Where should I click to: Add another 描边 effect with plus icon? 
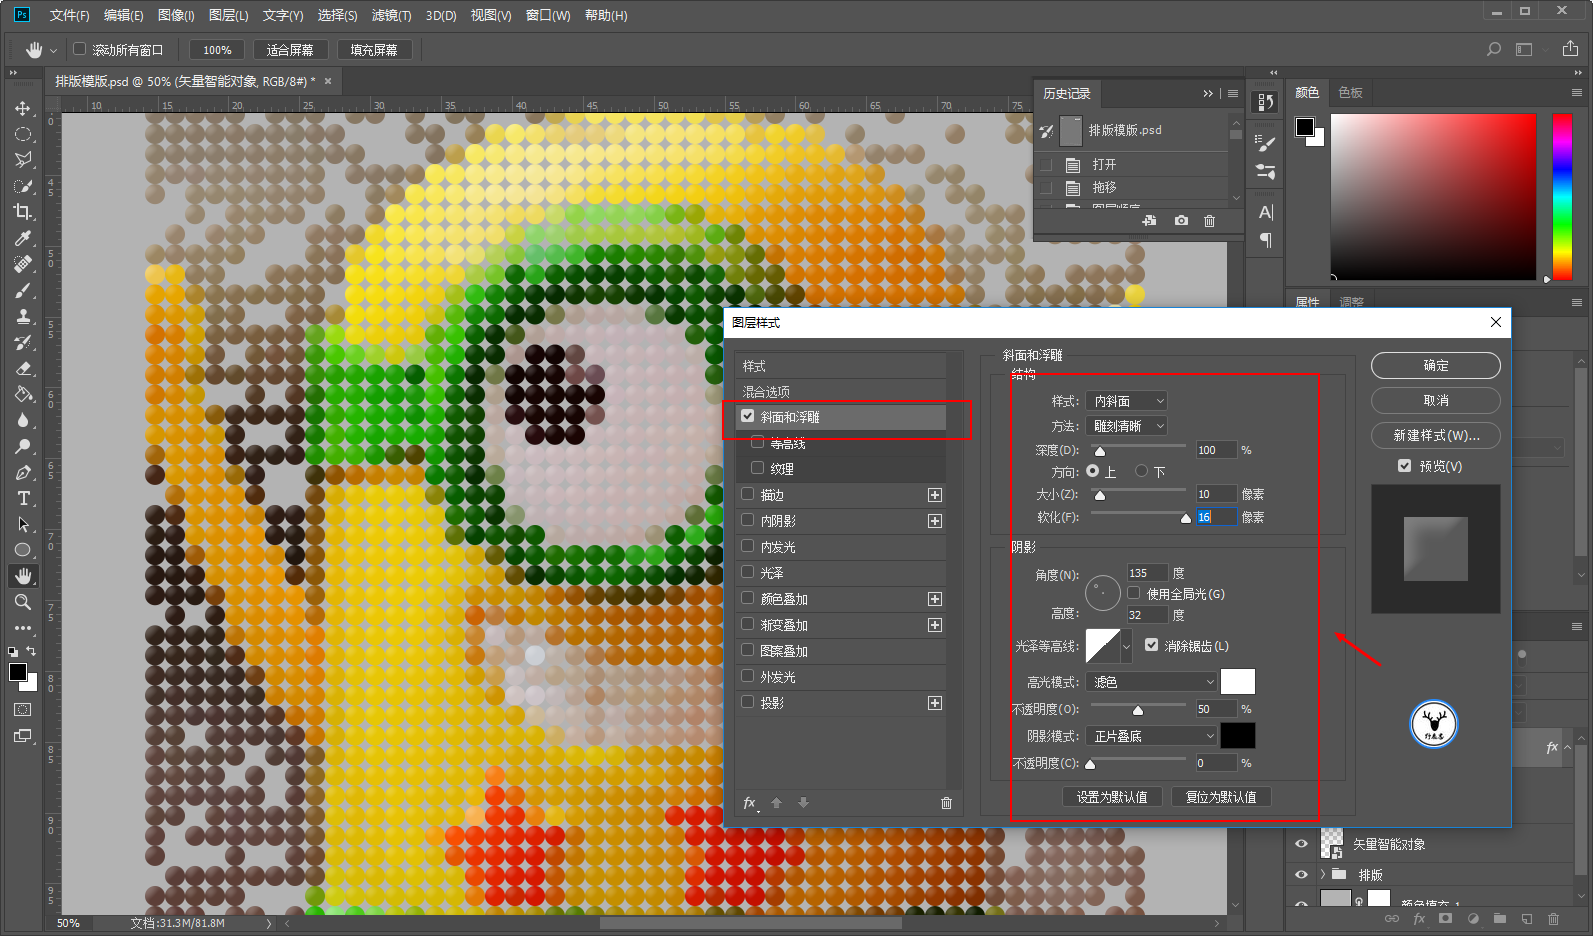pos(934,495)
